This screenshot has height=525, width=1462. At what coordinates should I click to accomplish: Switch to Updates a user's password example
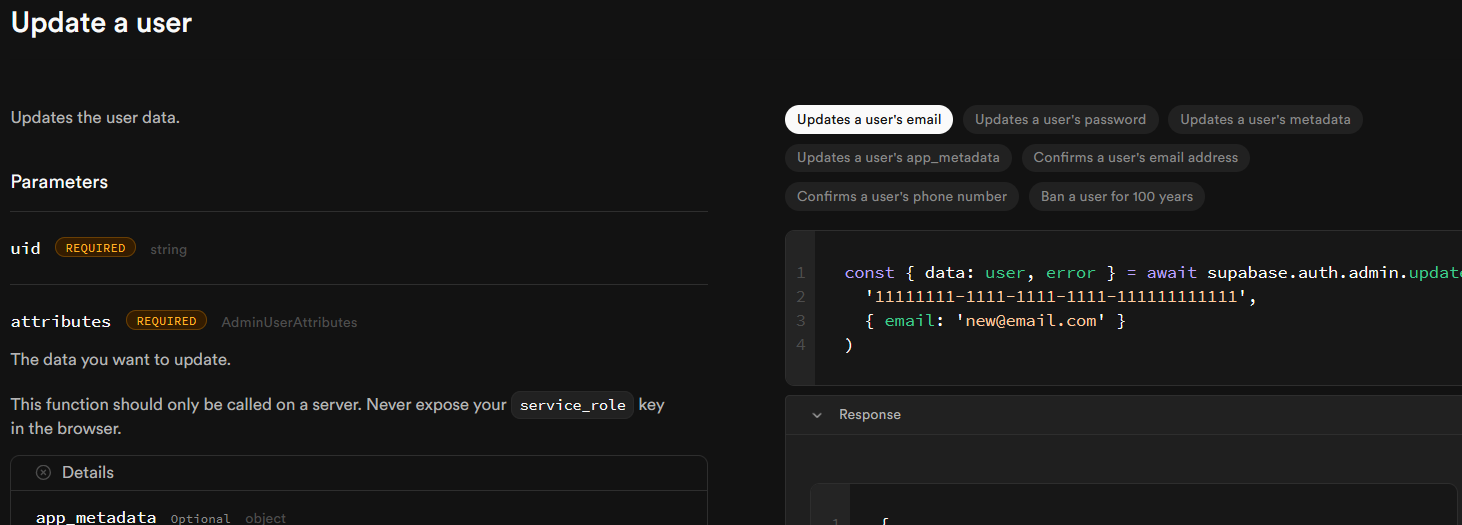1060,120
